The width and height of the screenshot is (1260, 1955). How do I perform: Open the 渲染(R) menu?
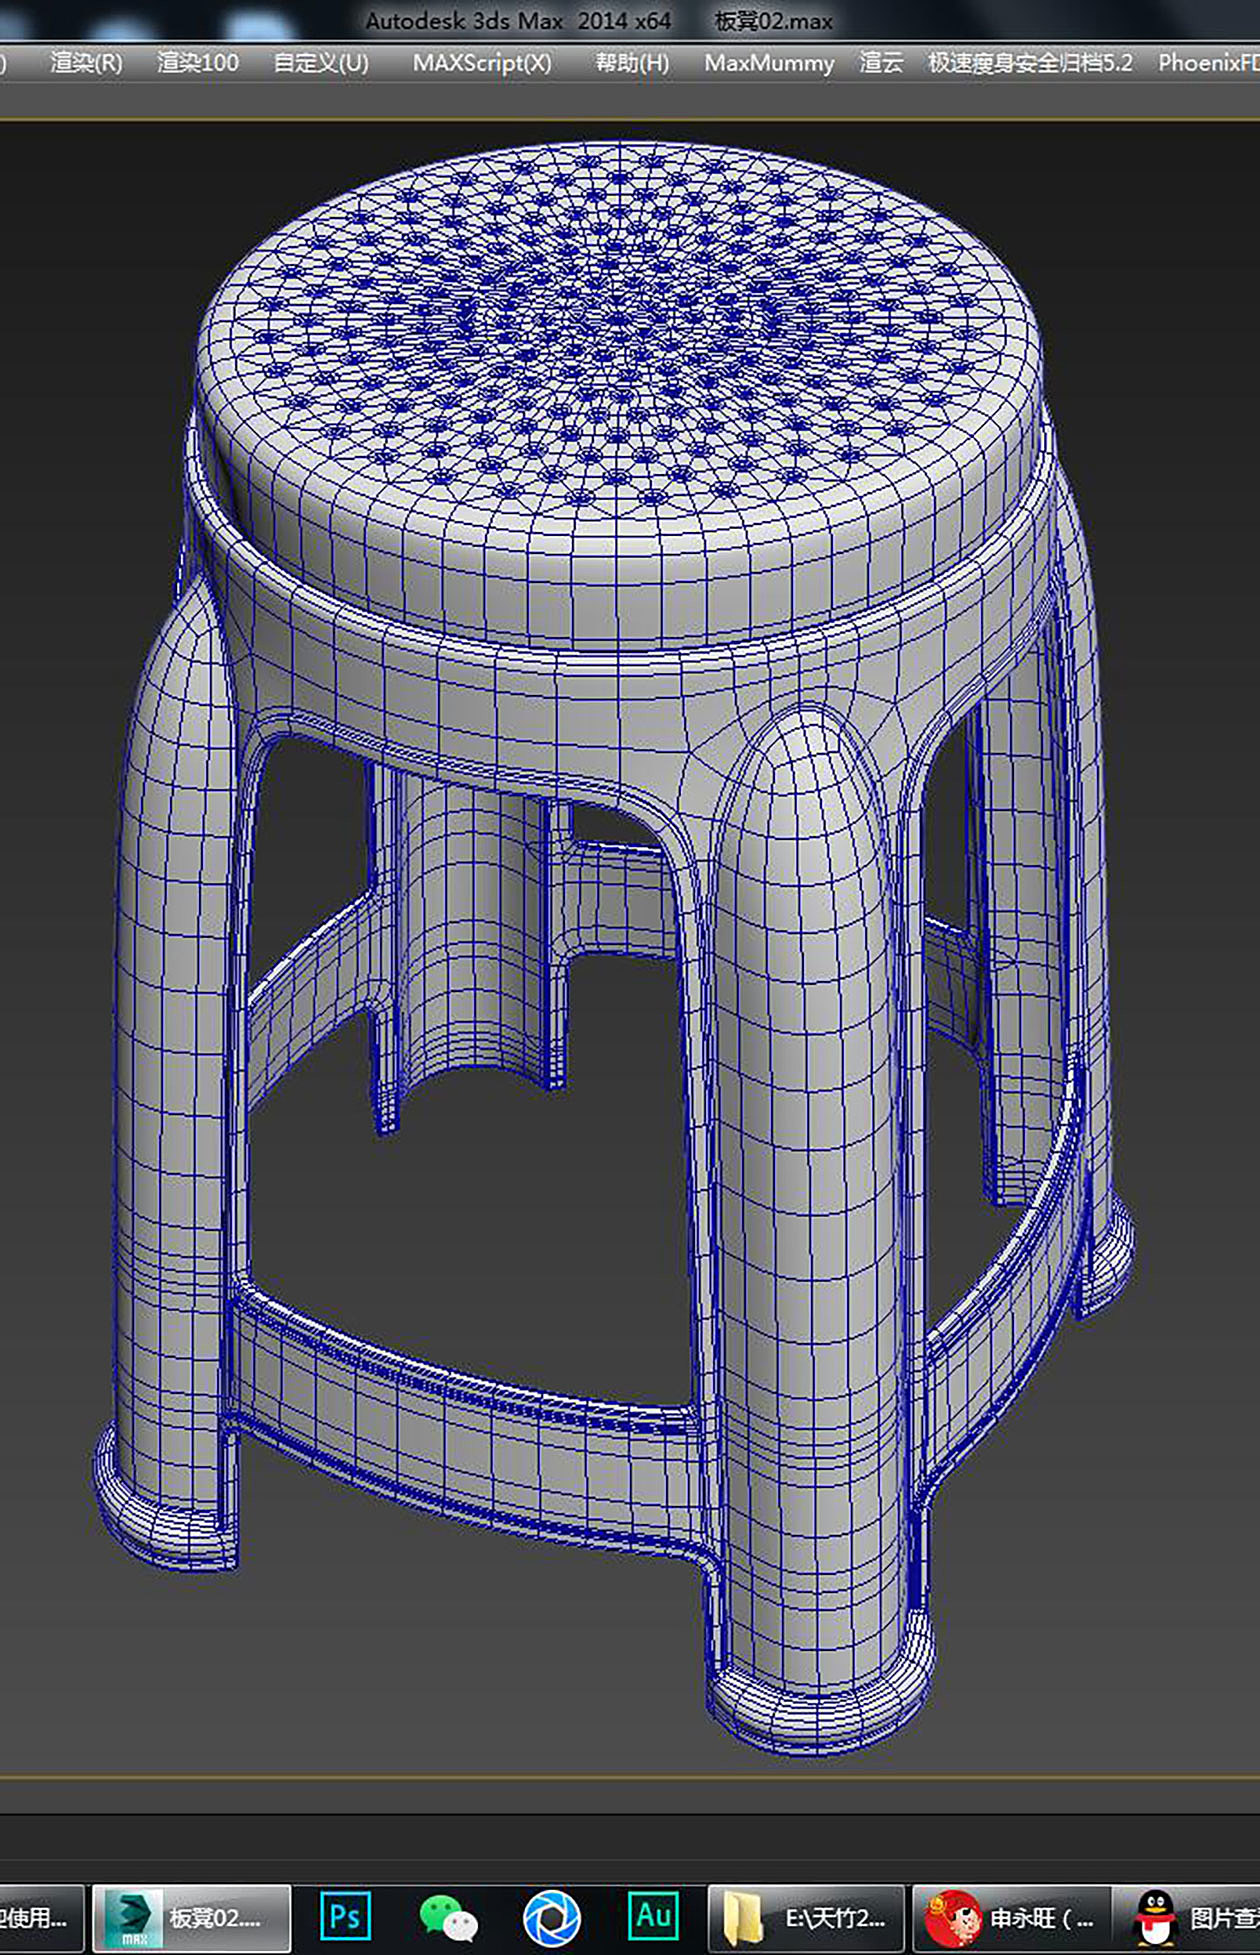click(86, 63)
